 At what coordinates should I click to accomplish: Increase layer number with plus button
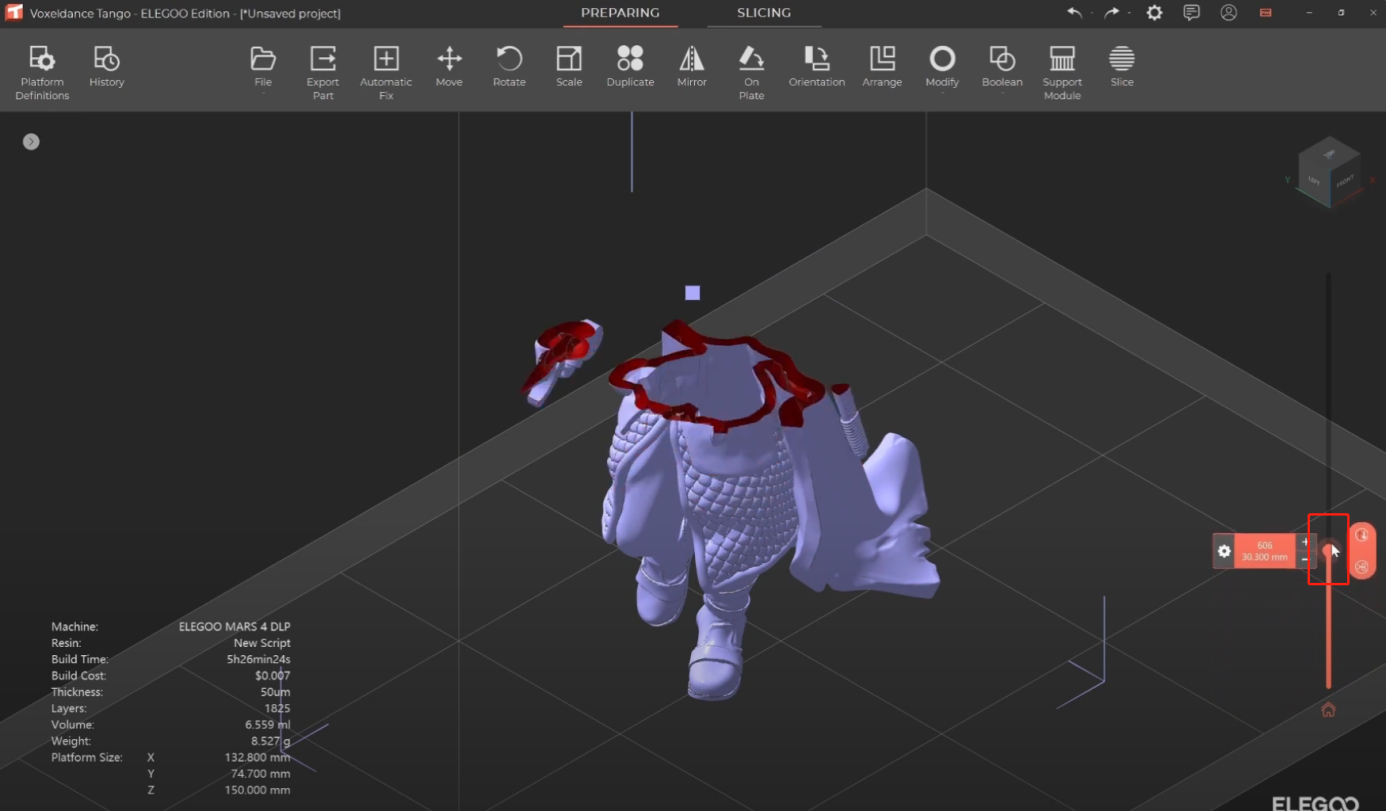(x=1305, y=542)
